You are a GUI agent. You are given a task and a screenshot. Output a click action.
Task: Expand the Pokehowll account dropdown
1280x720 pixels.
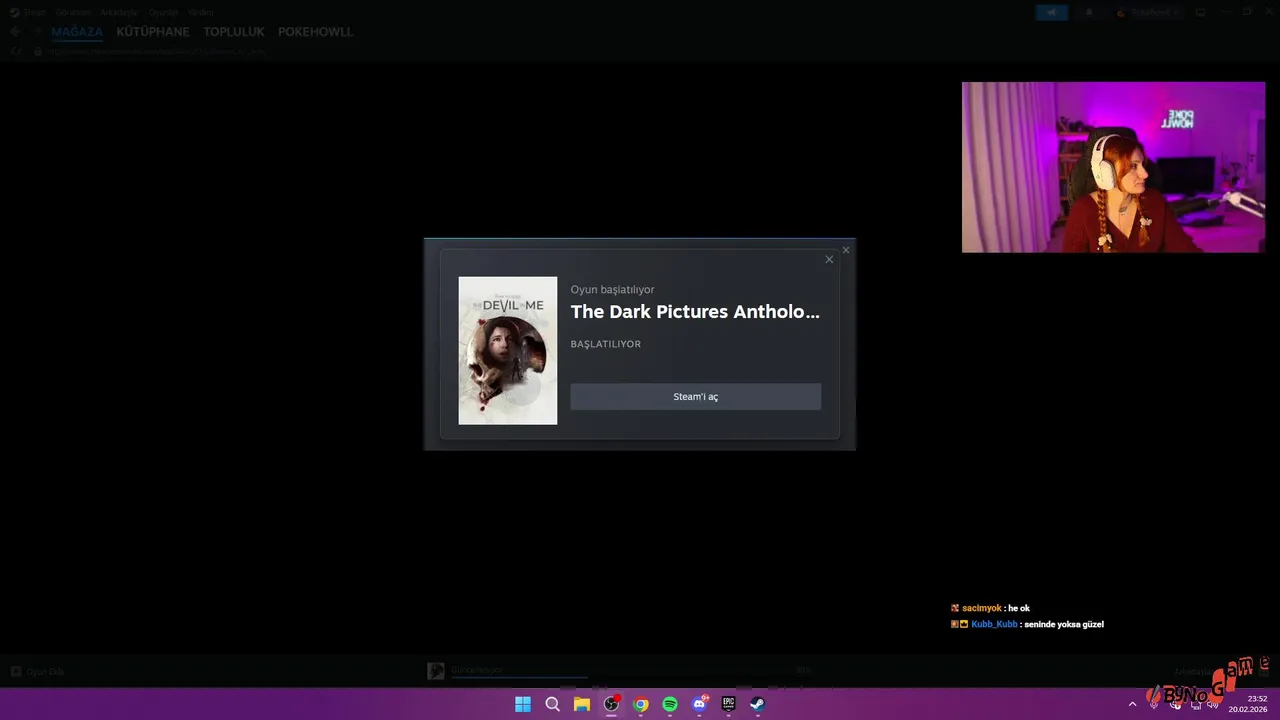click(1148, 12)
